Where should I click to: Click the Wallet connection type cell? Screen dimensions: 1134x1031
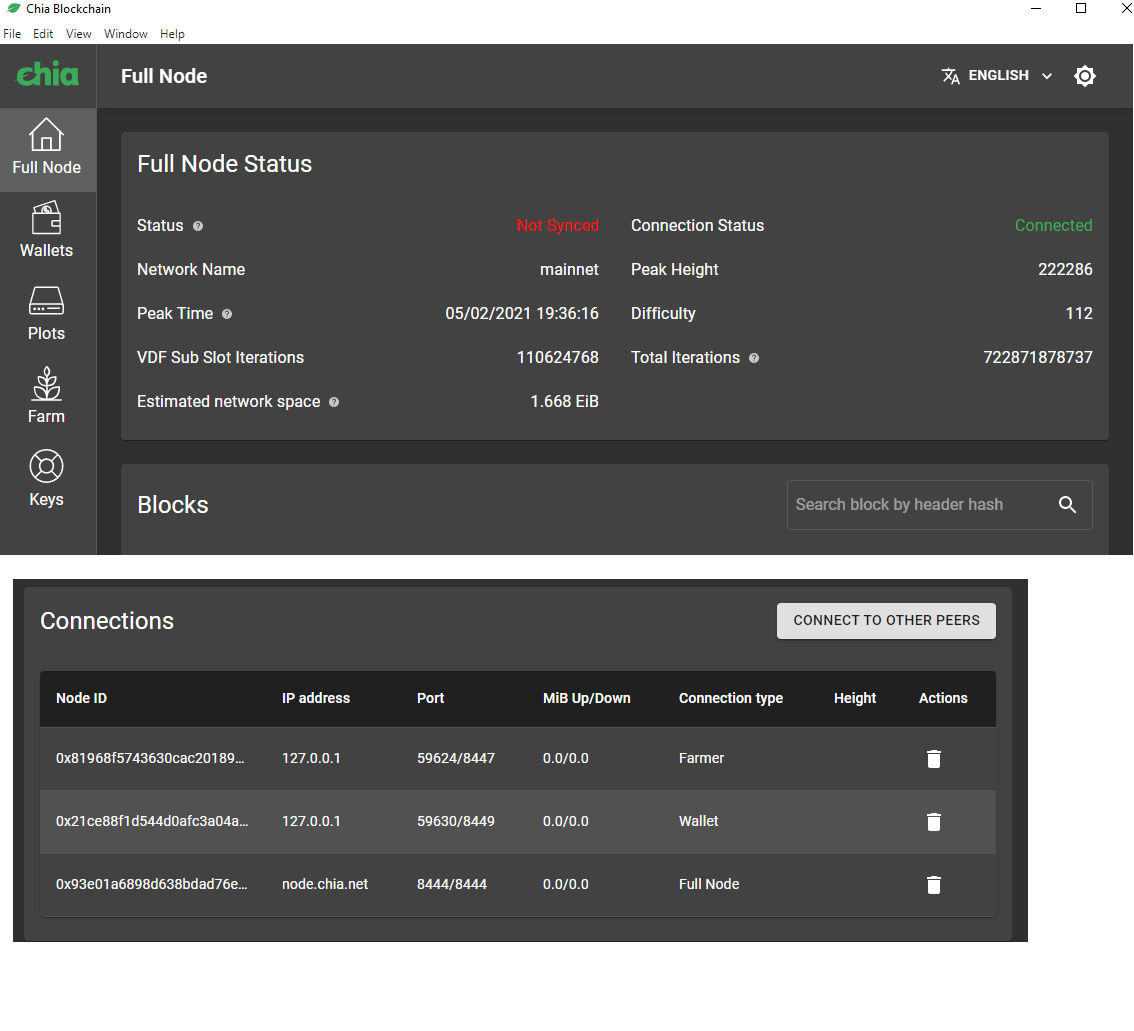(698, 821)
